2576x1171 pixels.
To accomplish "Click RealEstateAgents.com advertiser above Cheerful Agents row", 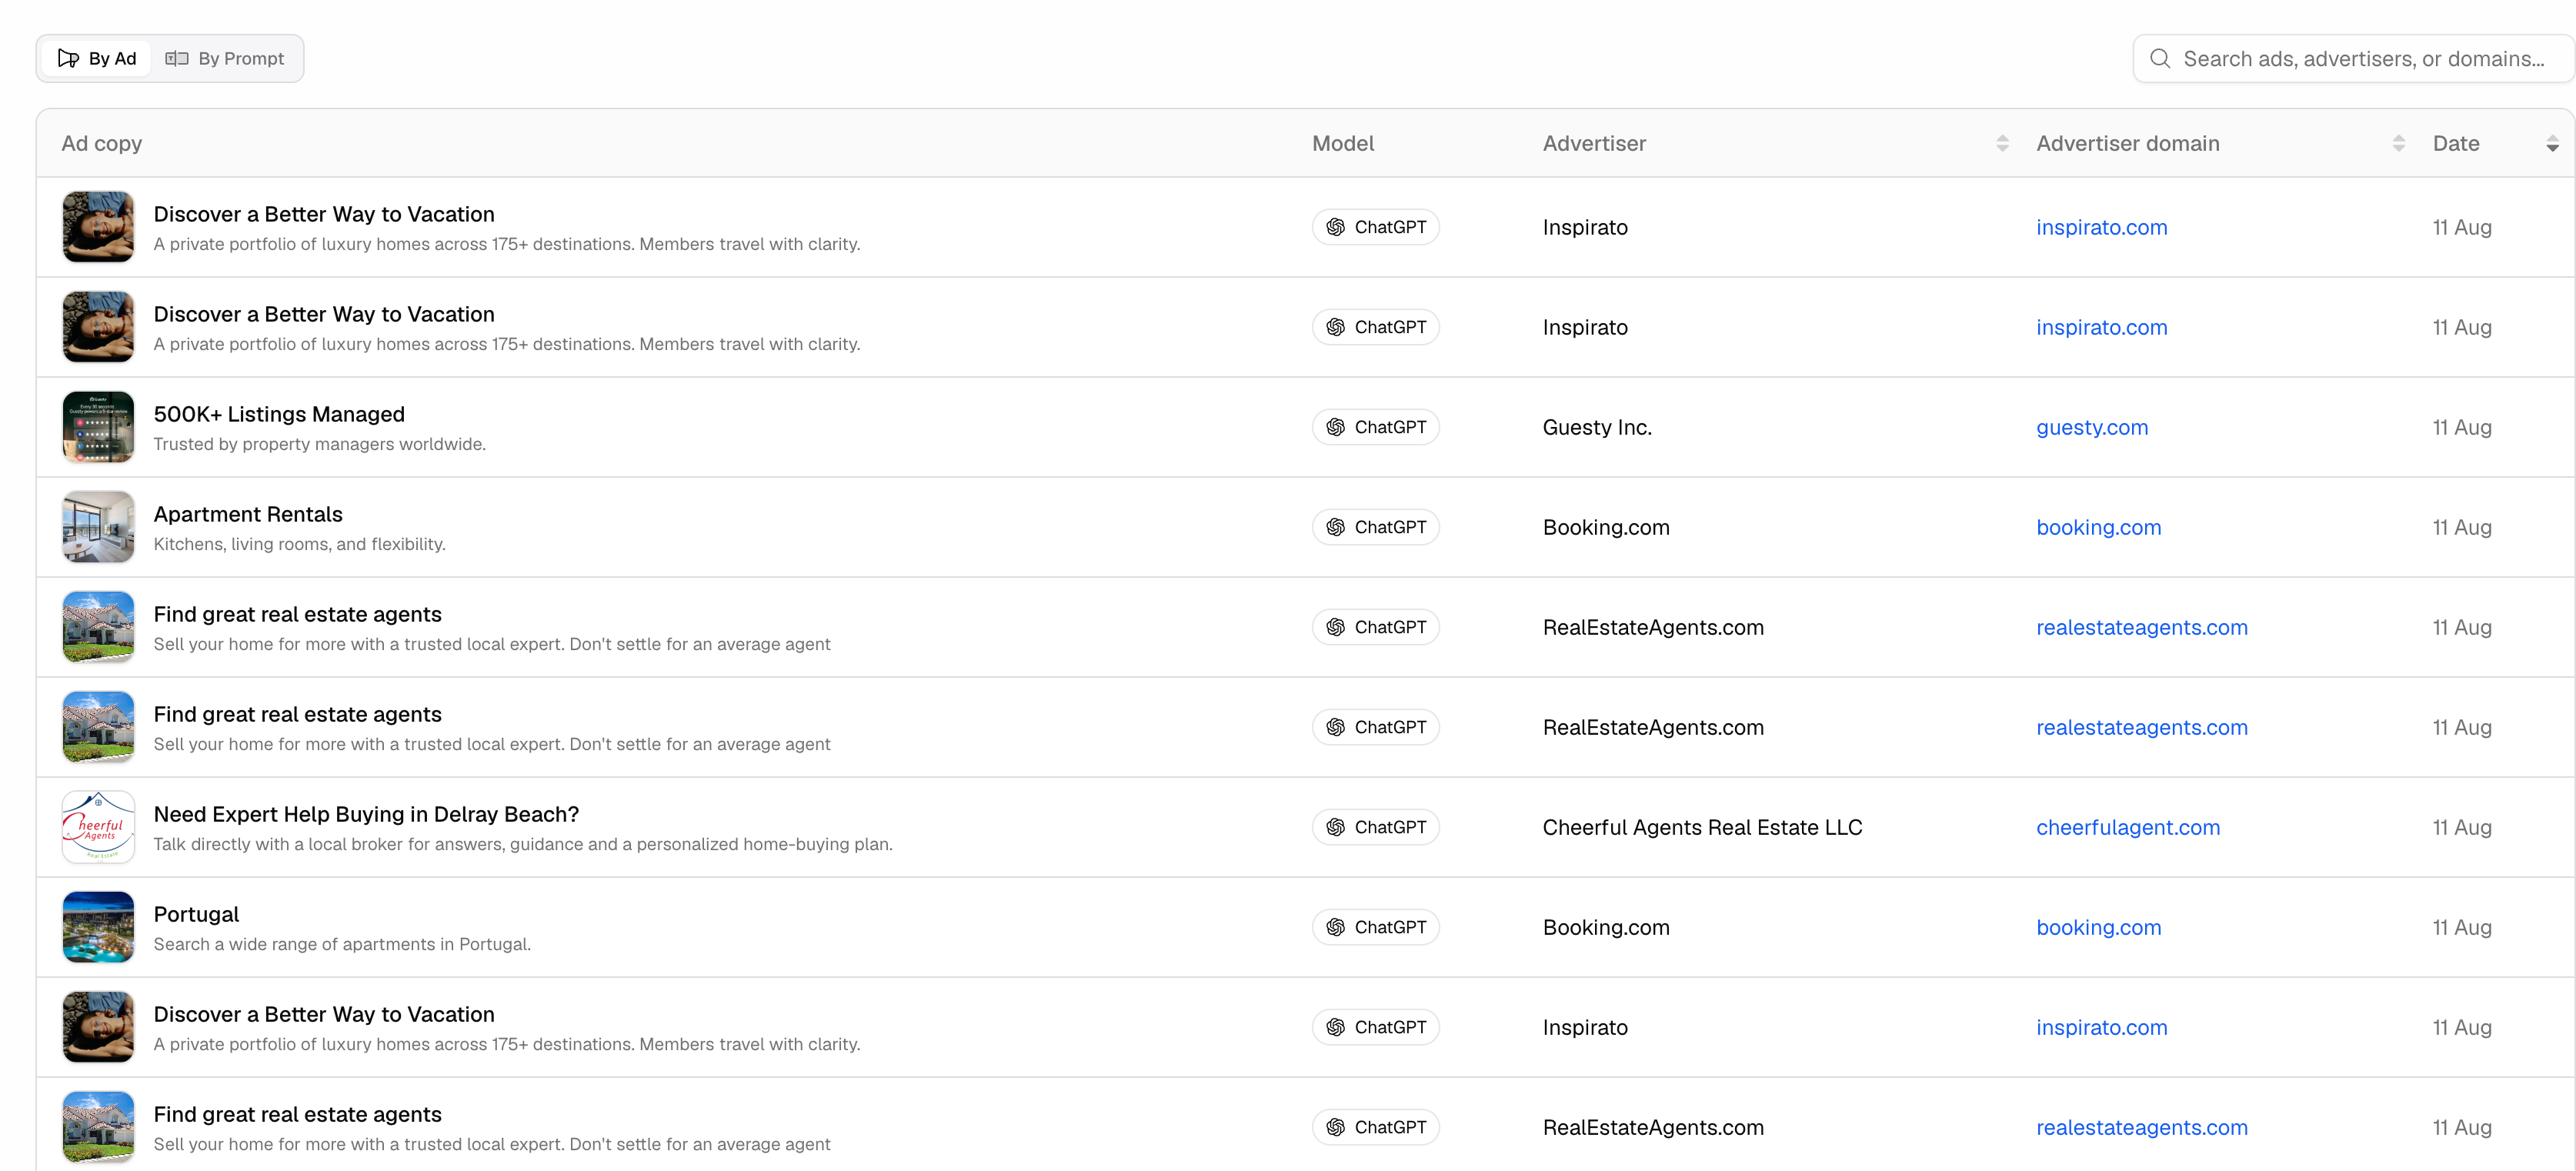I will (1653, 727).
